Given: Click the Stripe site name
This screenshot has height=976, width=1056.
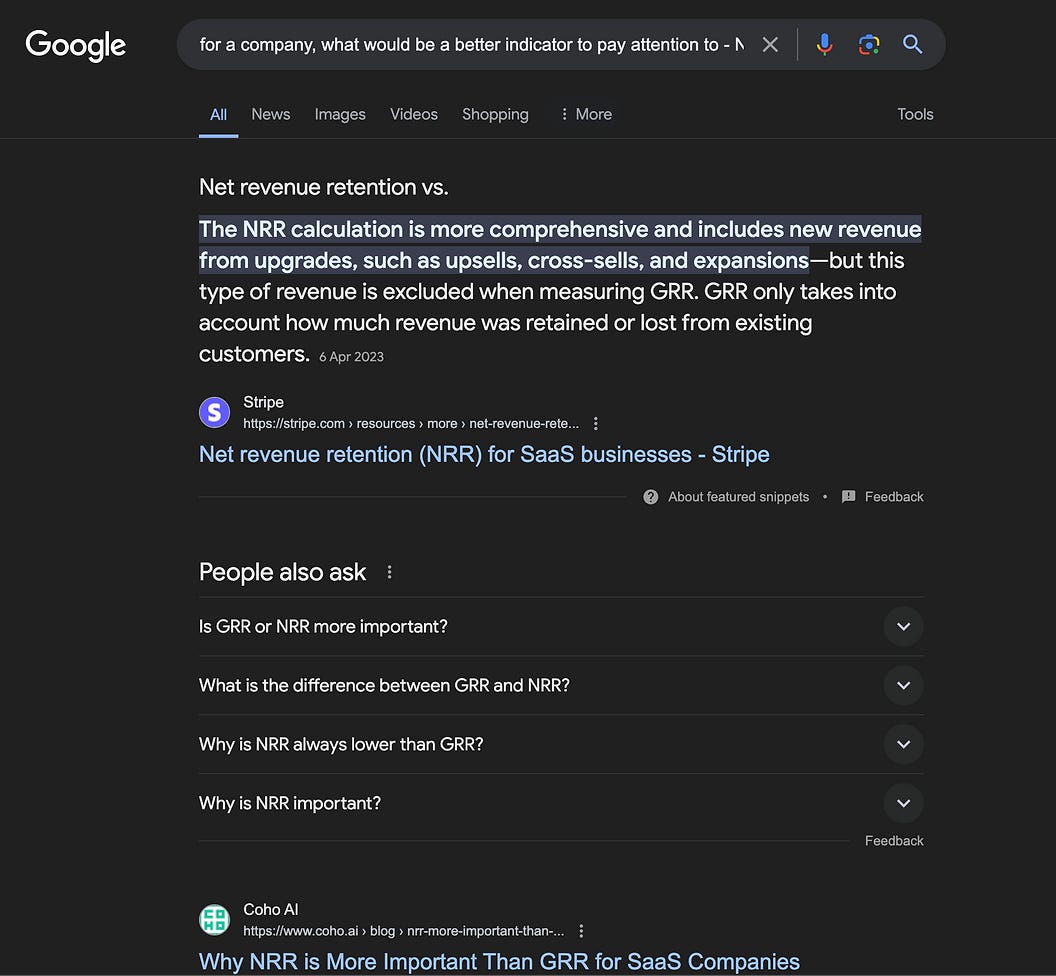Looking at the screenshot, I should pos(263,402).
